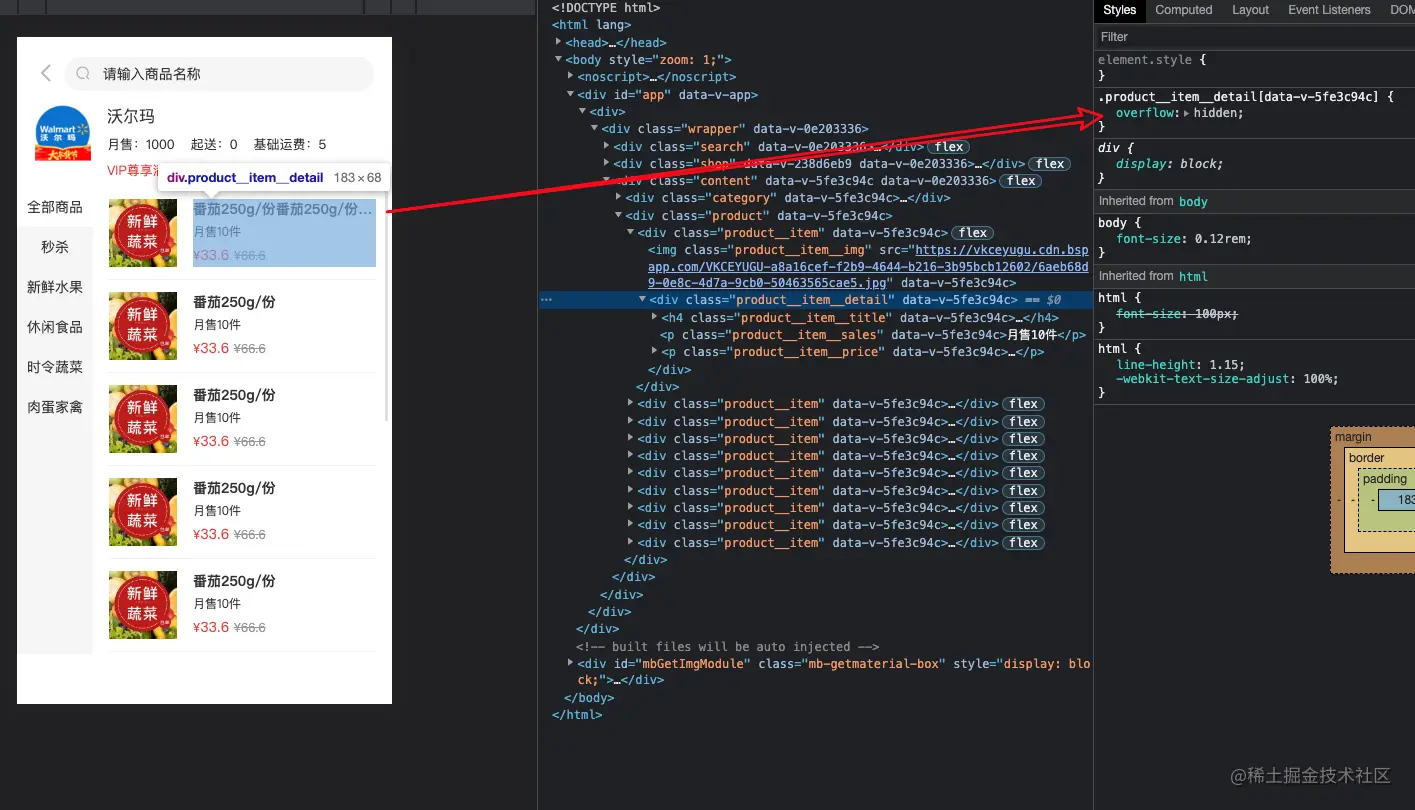
Task: Click the "font-size: 0.12rem" declaration
Action: (1184, 239)
